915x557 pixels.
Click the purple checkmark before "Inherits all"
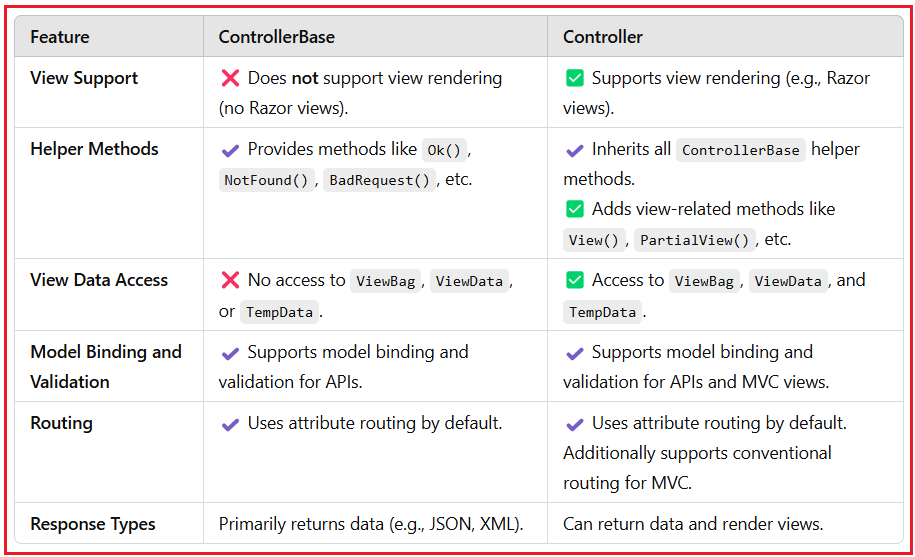point(574,150)
